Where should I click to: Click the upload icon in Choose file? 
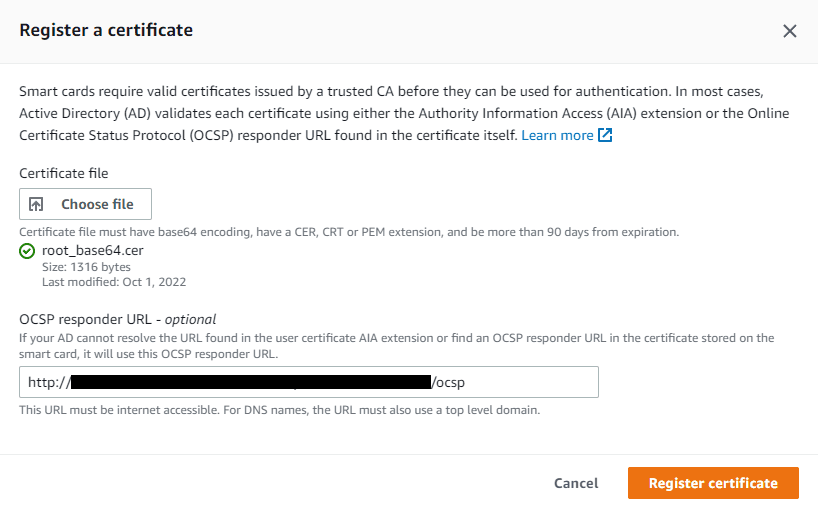[x=36, y=204]
